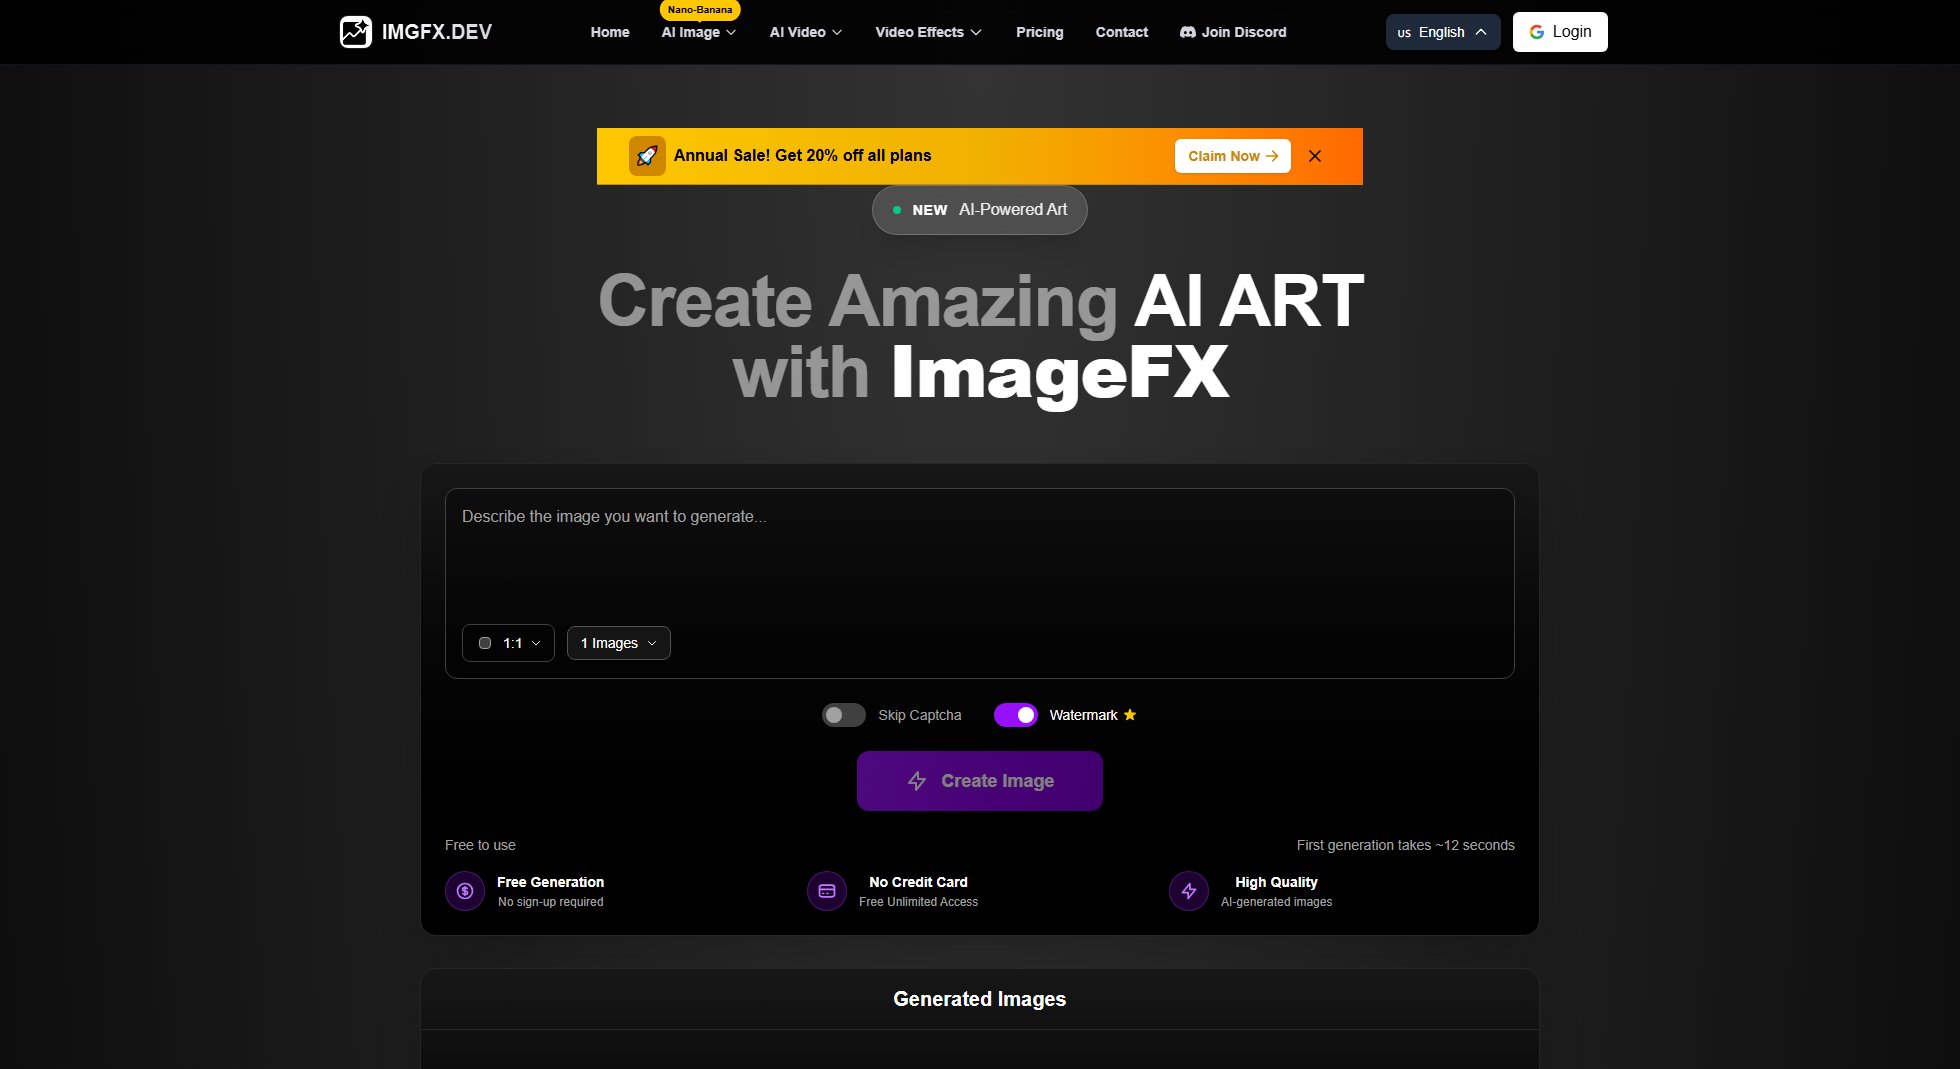
Task: Open the English language selector
Action: click(1443, 32)
